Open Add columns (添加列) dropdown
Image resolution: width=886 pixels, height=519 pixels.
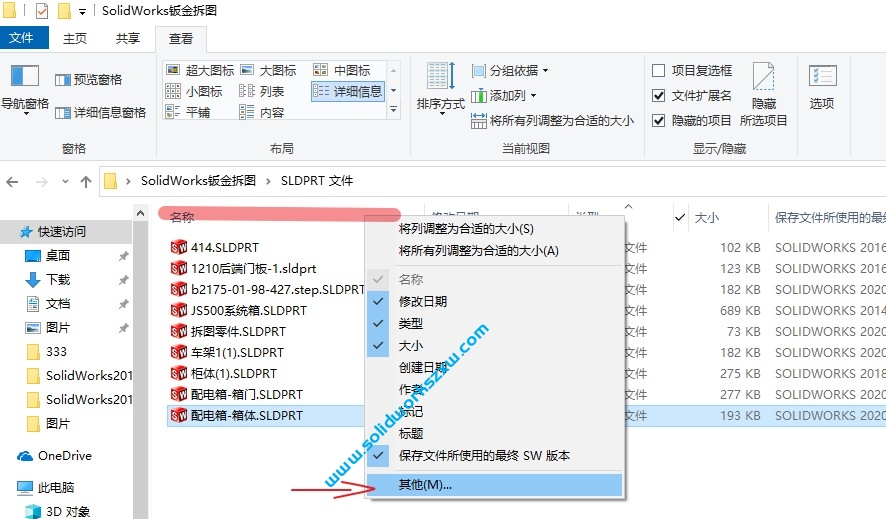click(503, 95)
